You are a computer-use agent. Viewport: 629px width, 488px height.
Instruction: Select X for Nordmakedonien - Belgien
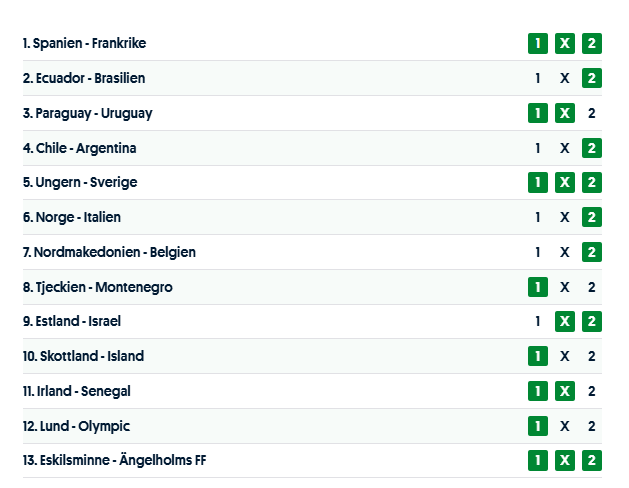coord(565,252)
